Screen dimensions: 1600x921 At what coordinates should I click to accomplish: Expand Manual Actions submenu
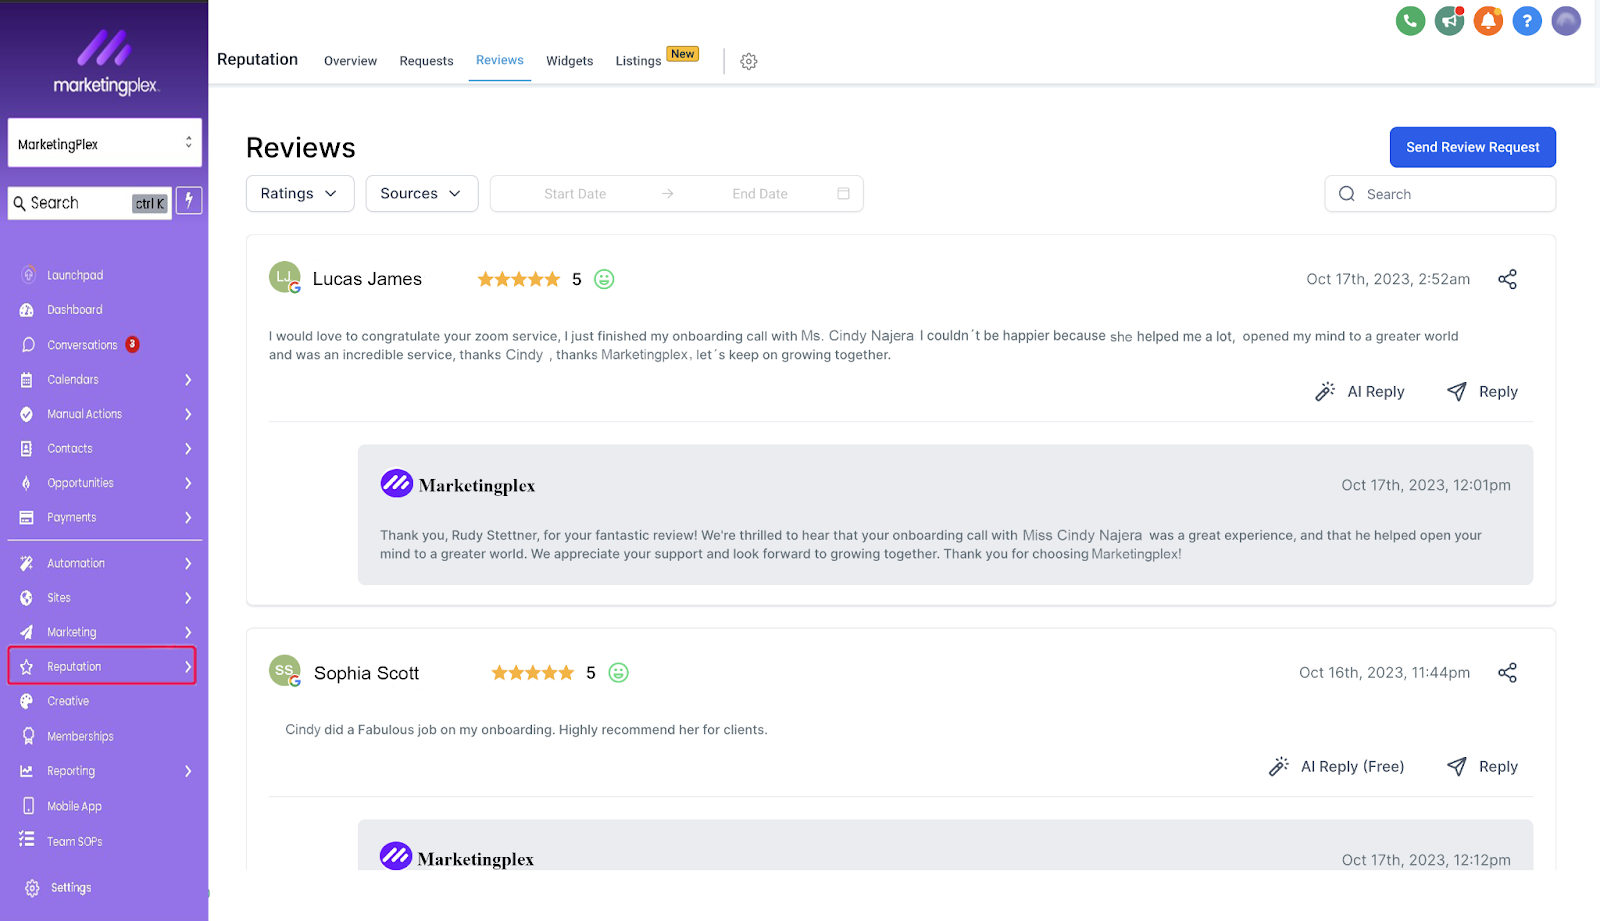tap(188, 414)
